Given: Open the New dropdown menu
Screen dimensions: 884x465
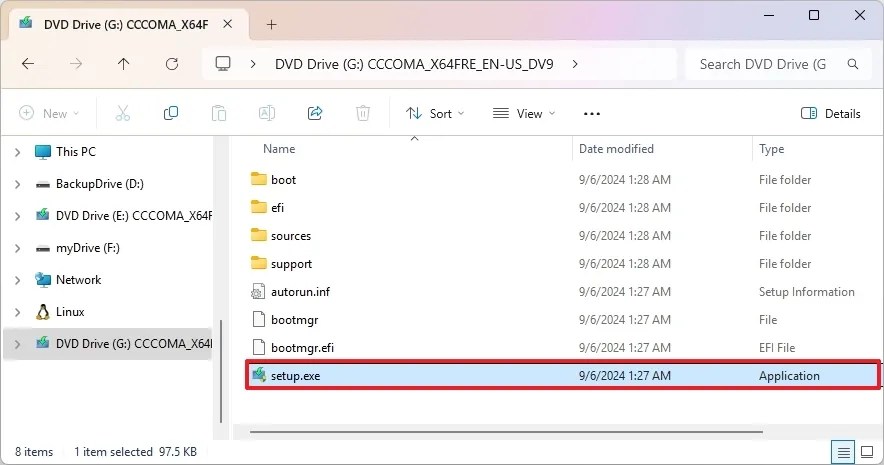Looking at the screenshot, I should tap(49, 113).
